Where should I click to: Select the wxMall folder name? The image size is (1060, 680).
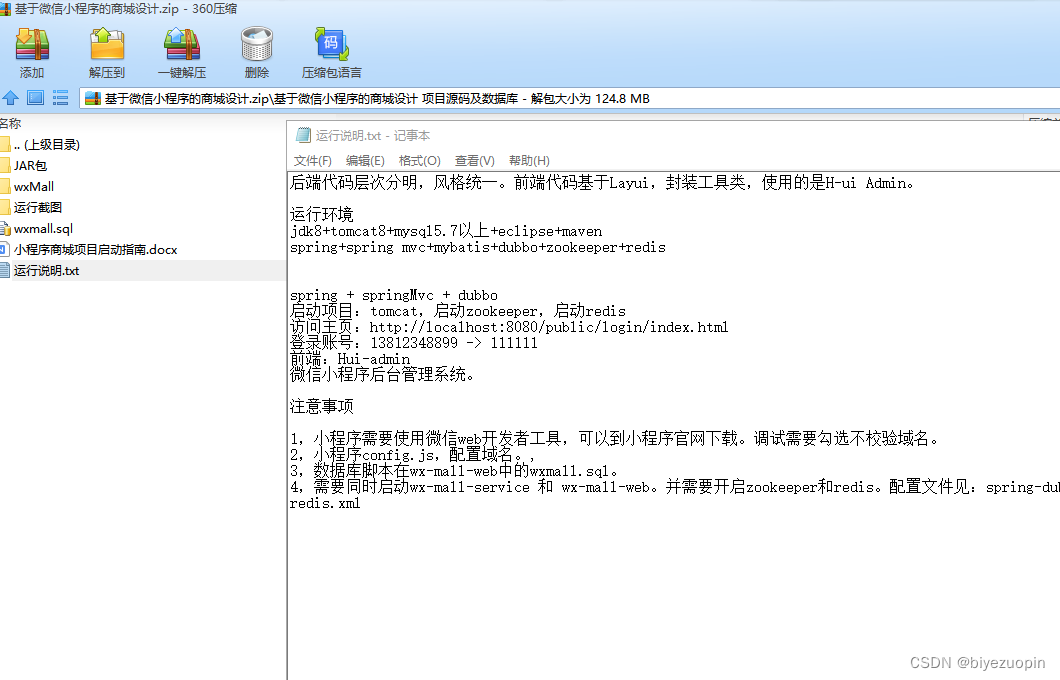[x=34, y=187]
